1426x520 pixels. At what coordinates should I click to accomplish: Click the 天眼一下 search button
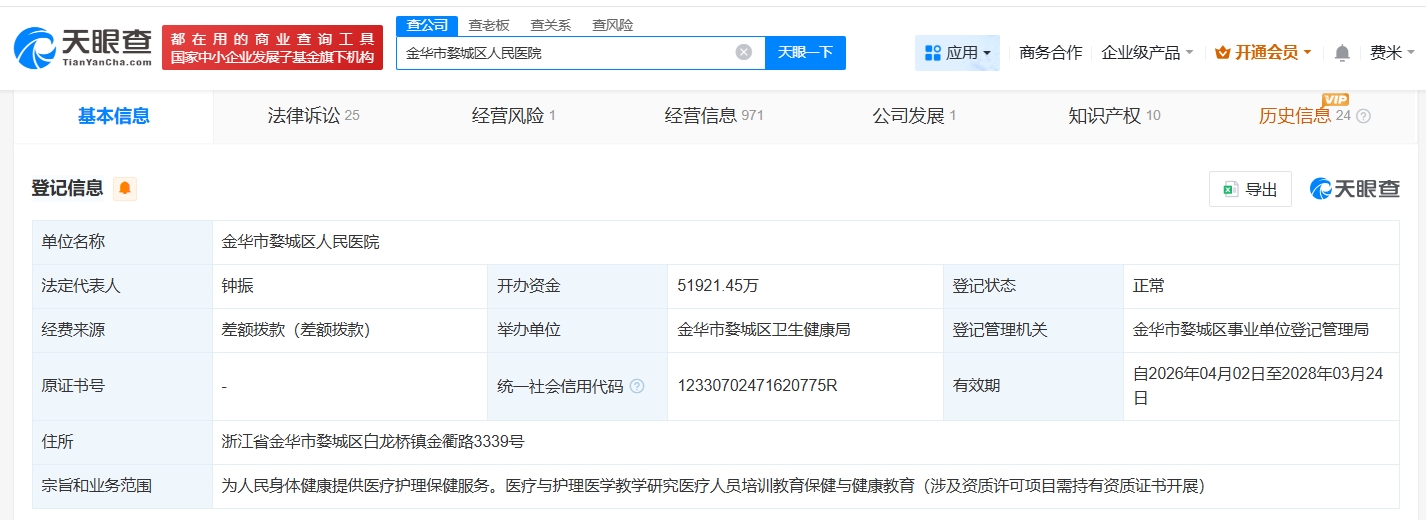pos(805,53)
